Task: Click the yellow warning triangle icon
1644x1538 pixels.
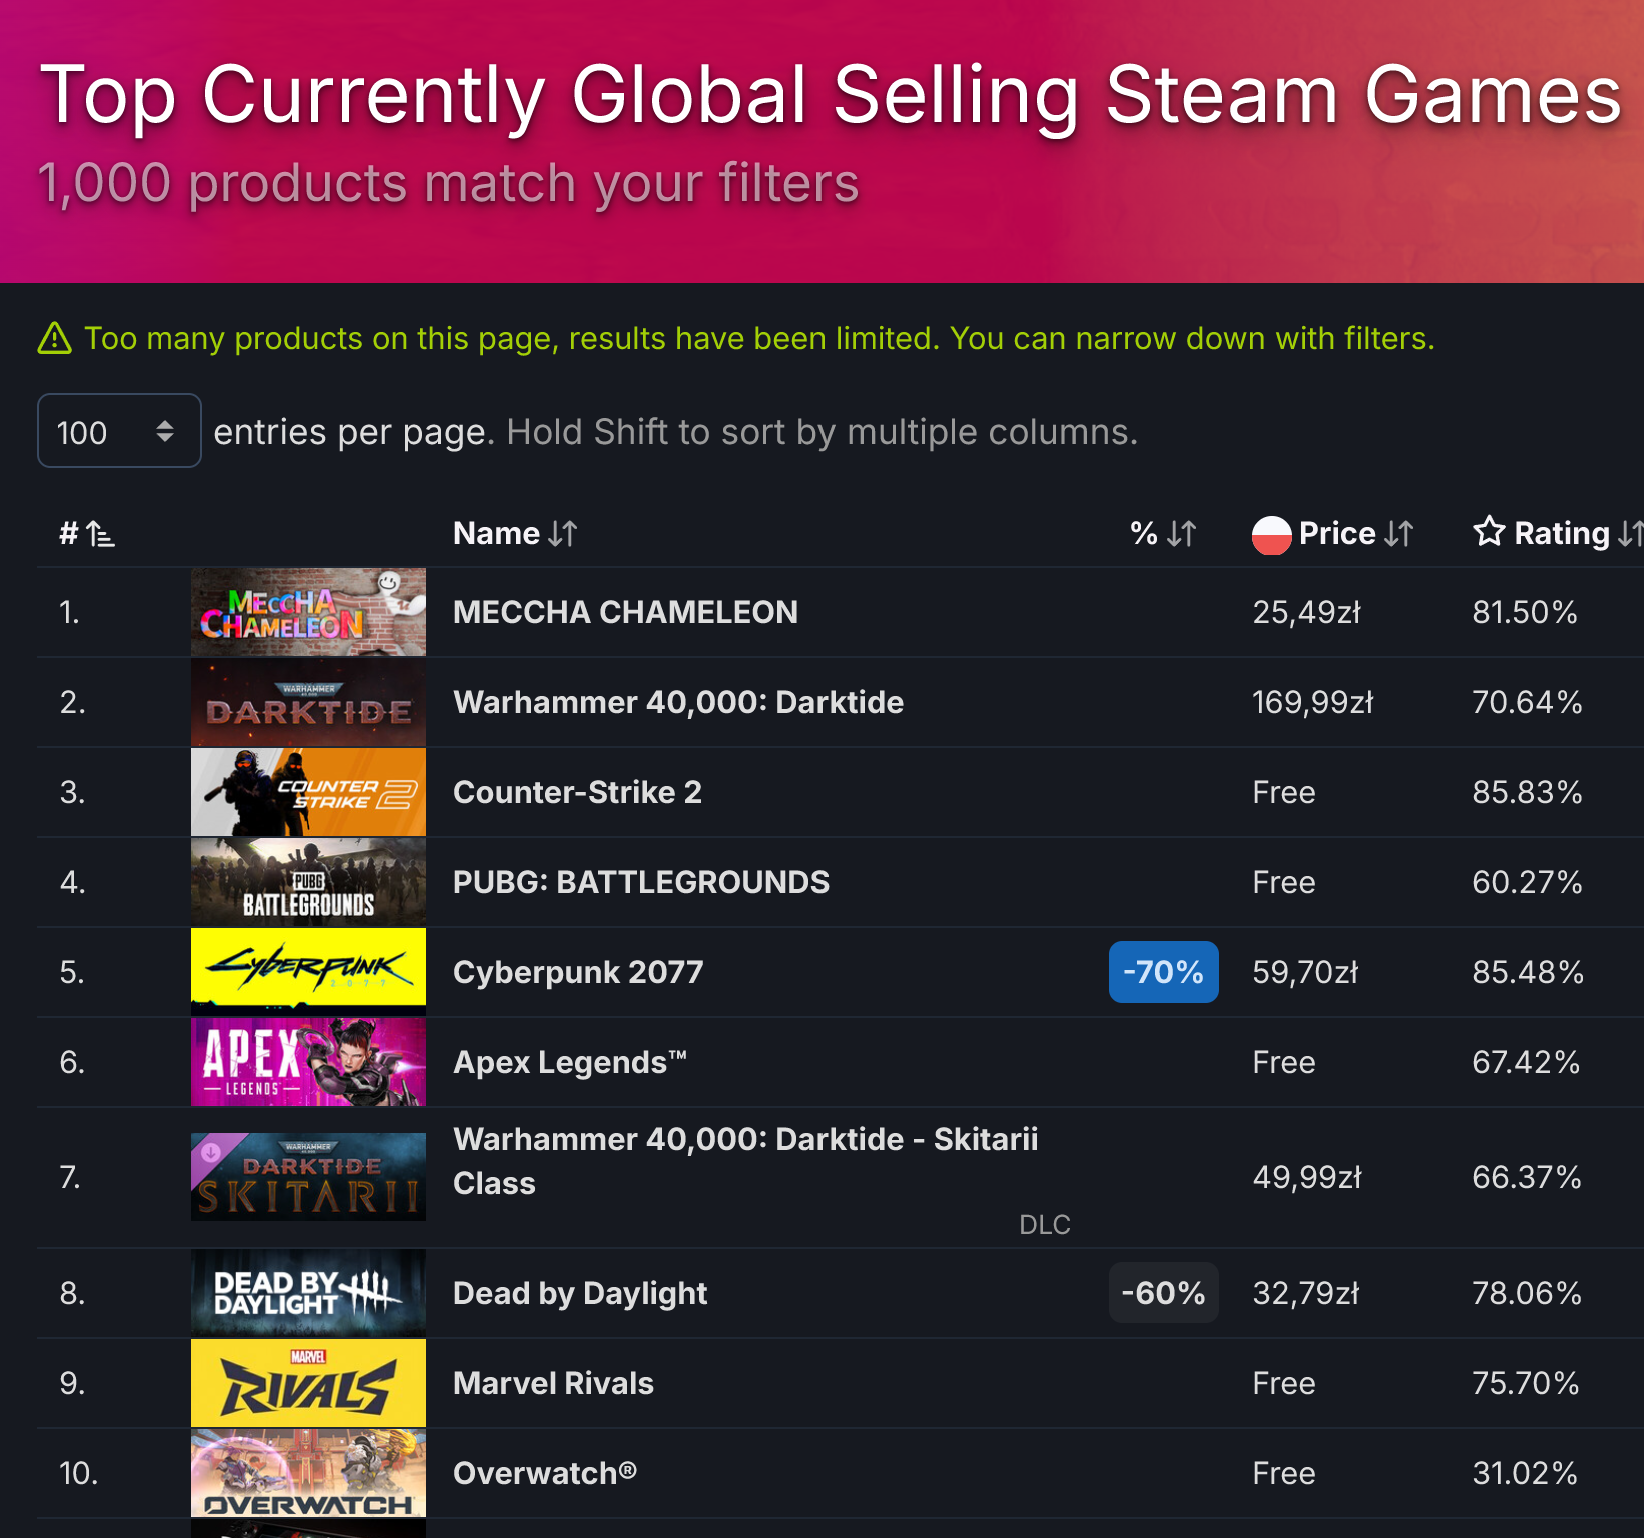Action: (55, 338)
